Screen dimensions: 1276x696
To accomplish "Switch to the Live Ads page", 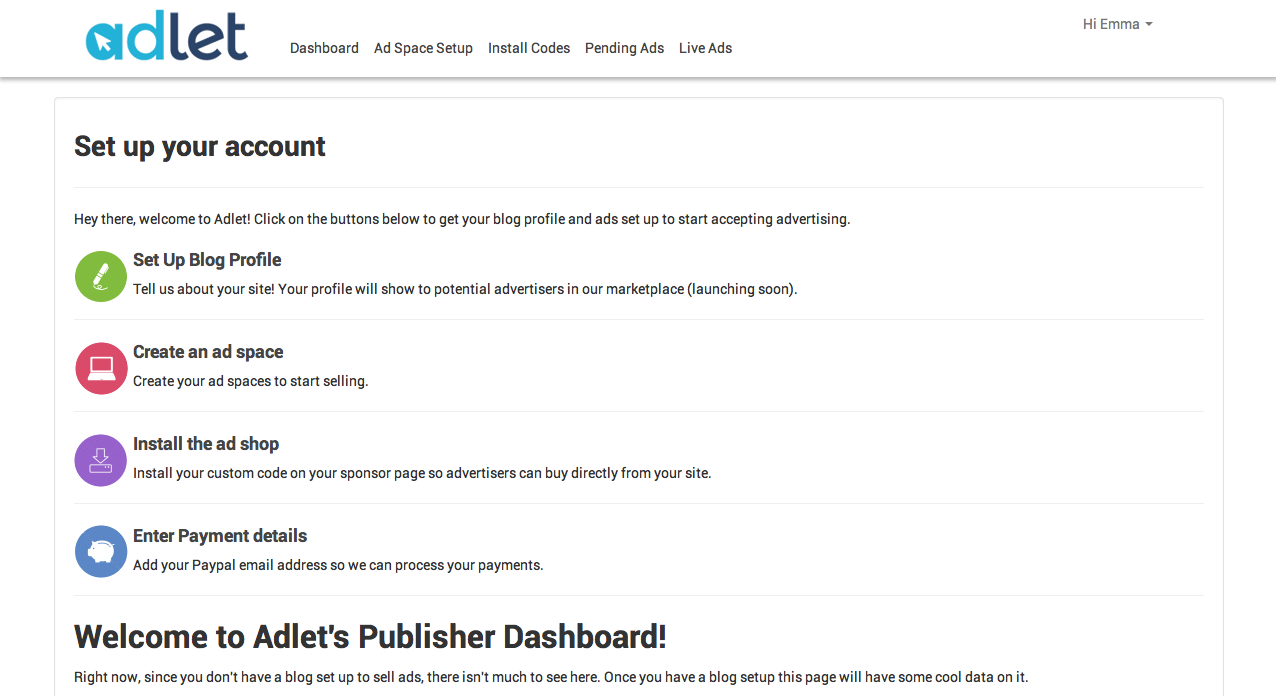I will point(705,48).
